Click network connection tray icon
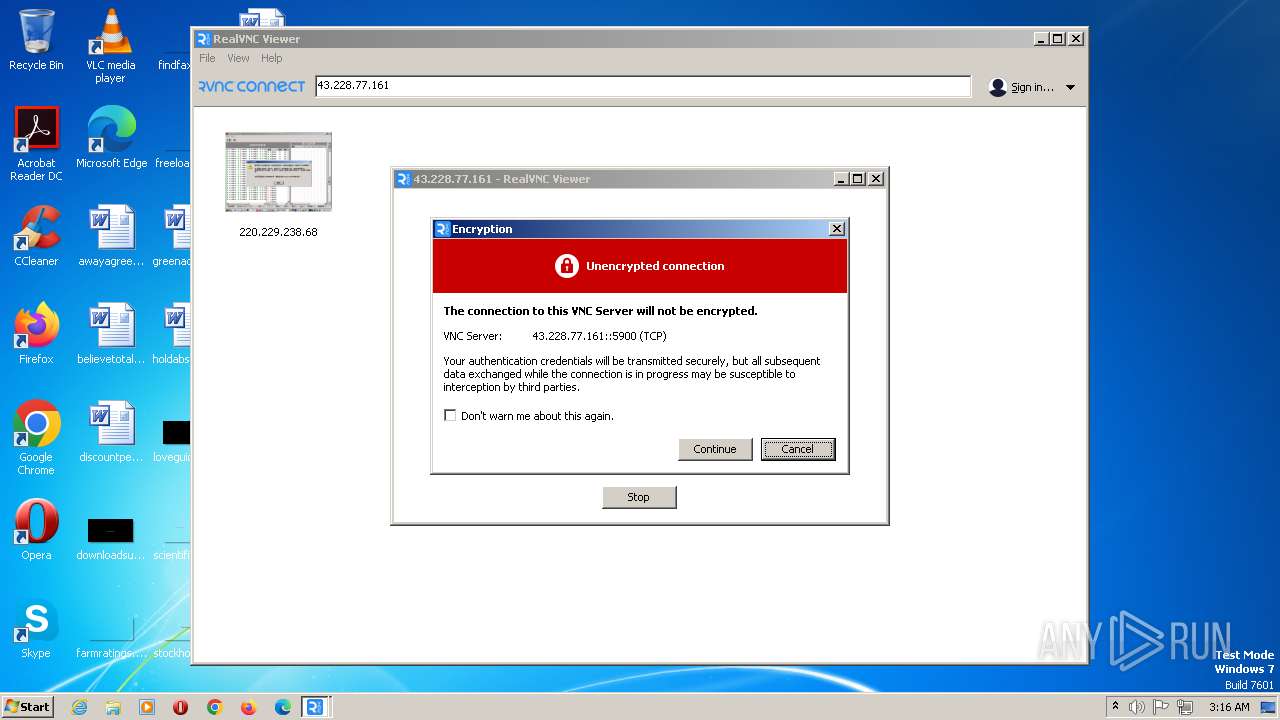1280x720 pixels. (x=1185, y=707)
